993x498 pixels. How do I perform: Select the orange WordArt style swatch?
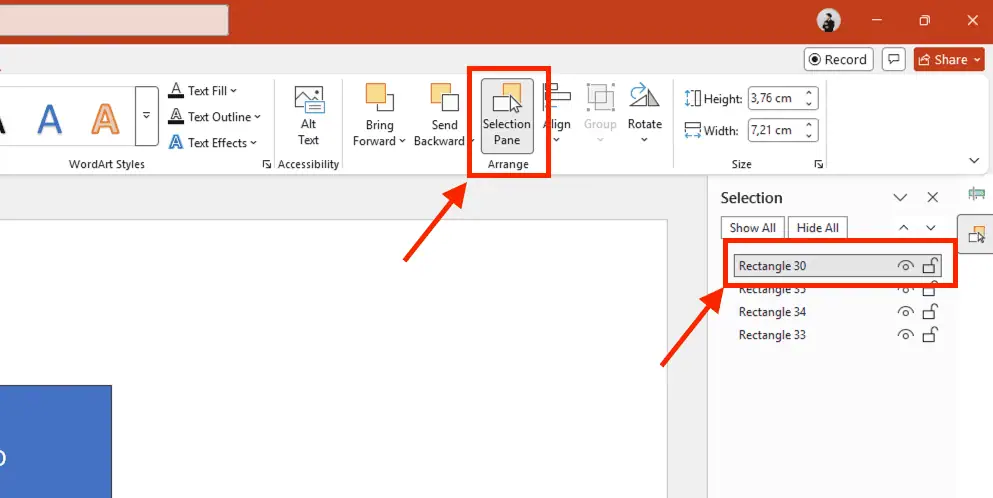105,118
